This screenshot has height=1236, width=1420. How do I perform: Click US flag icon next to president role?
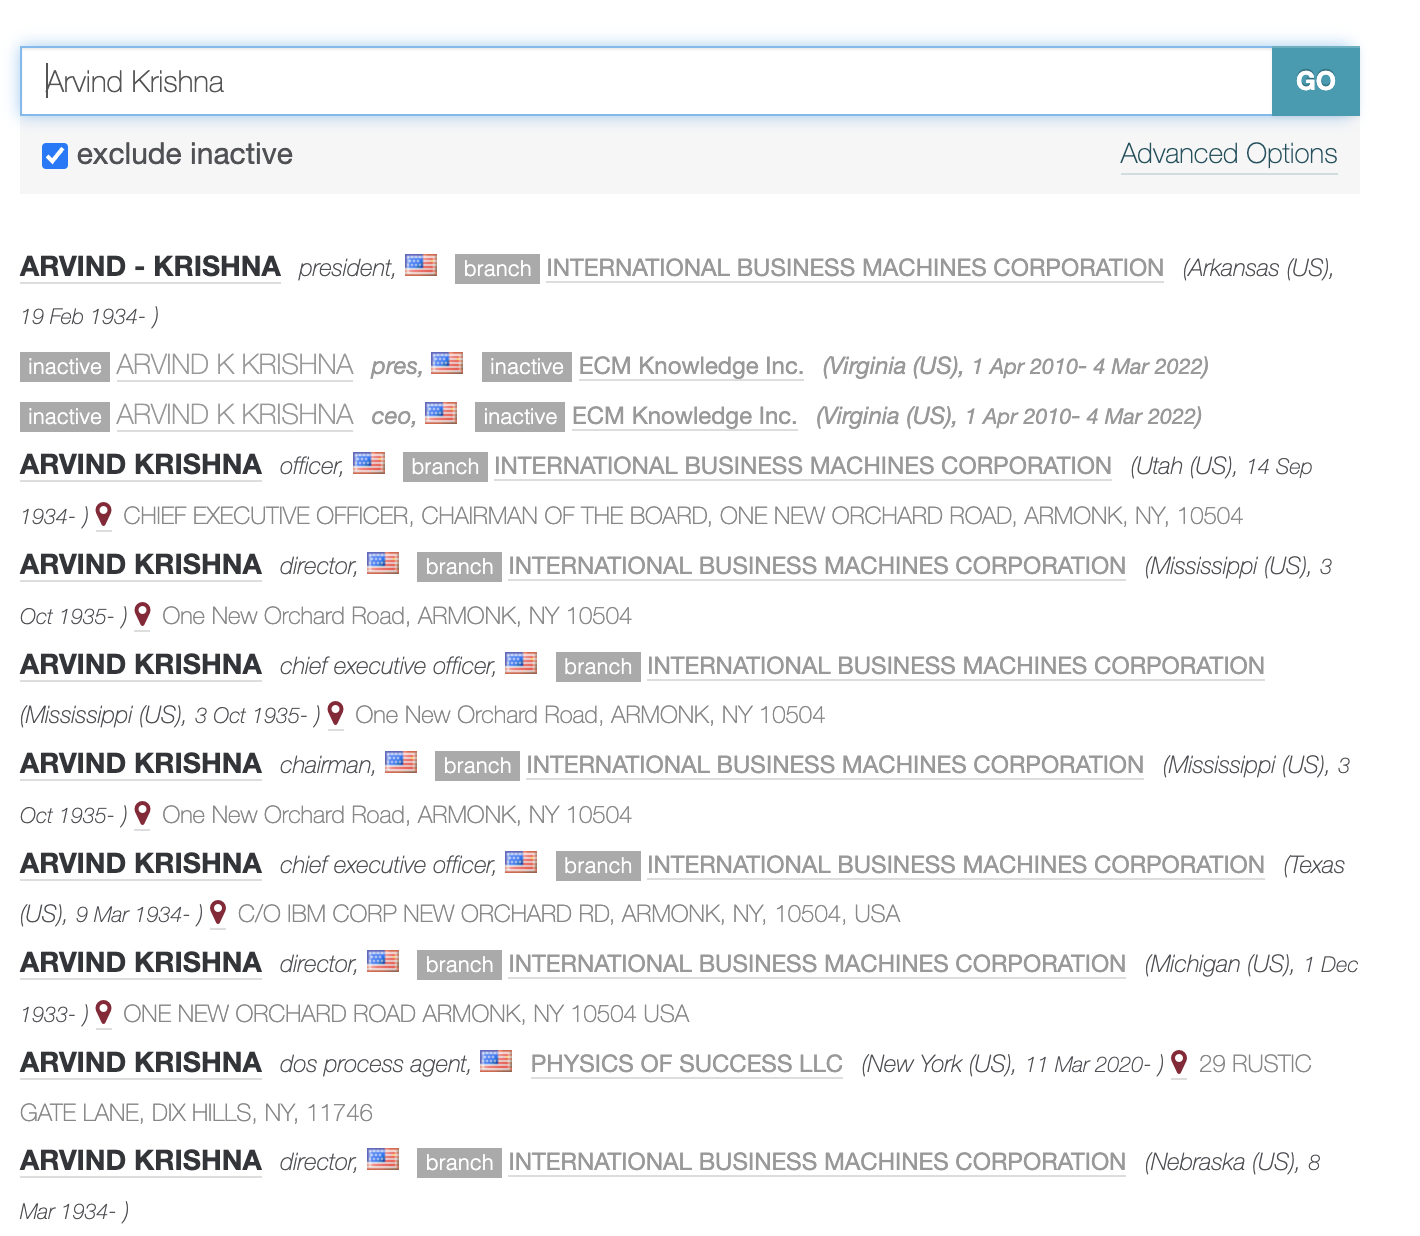(x=421, y=265)
